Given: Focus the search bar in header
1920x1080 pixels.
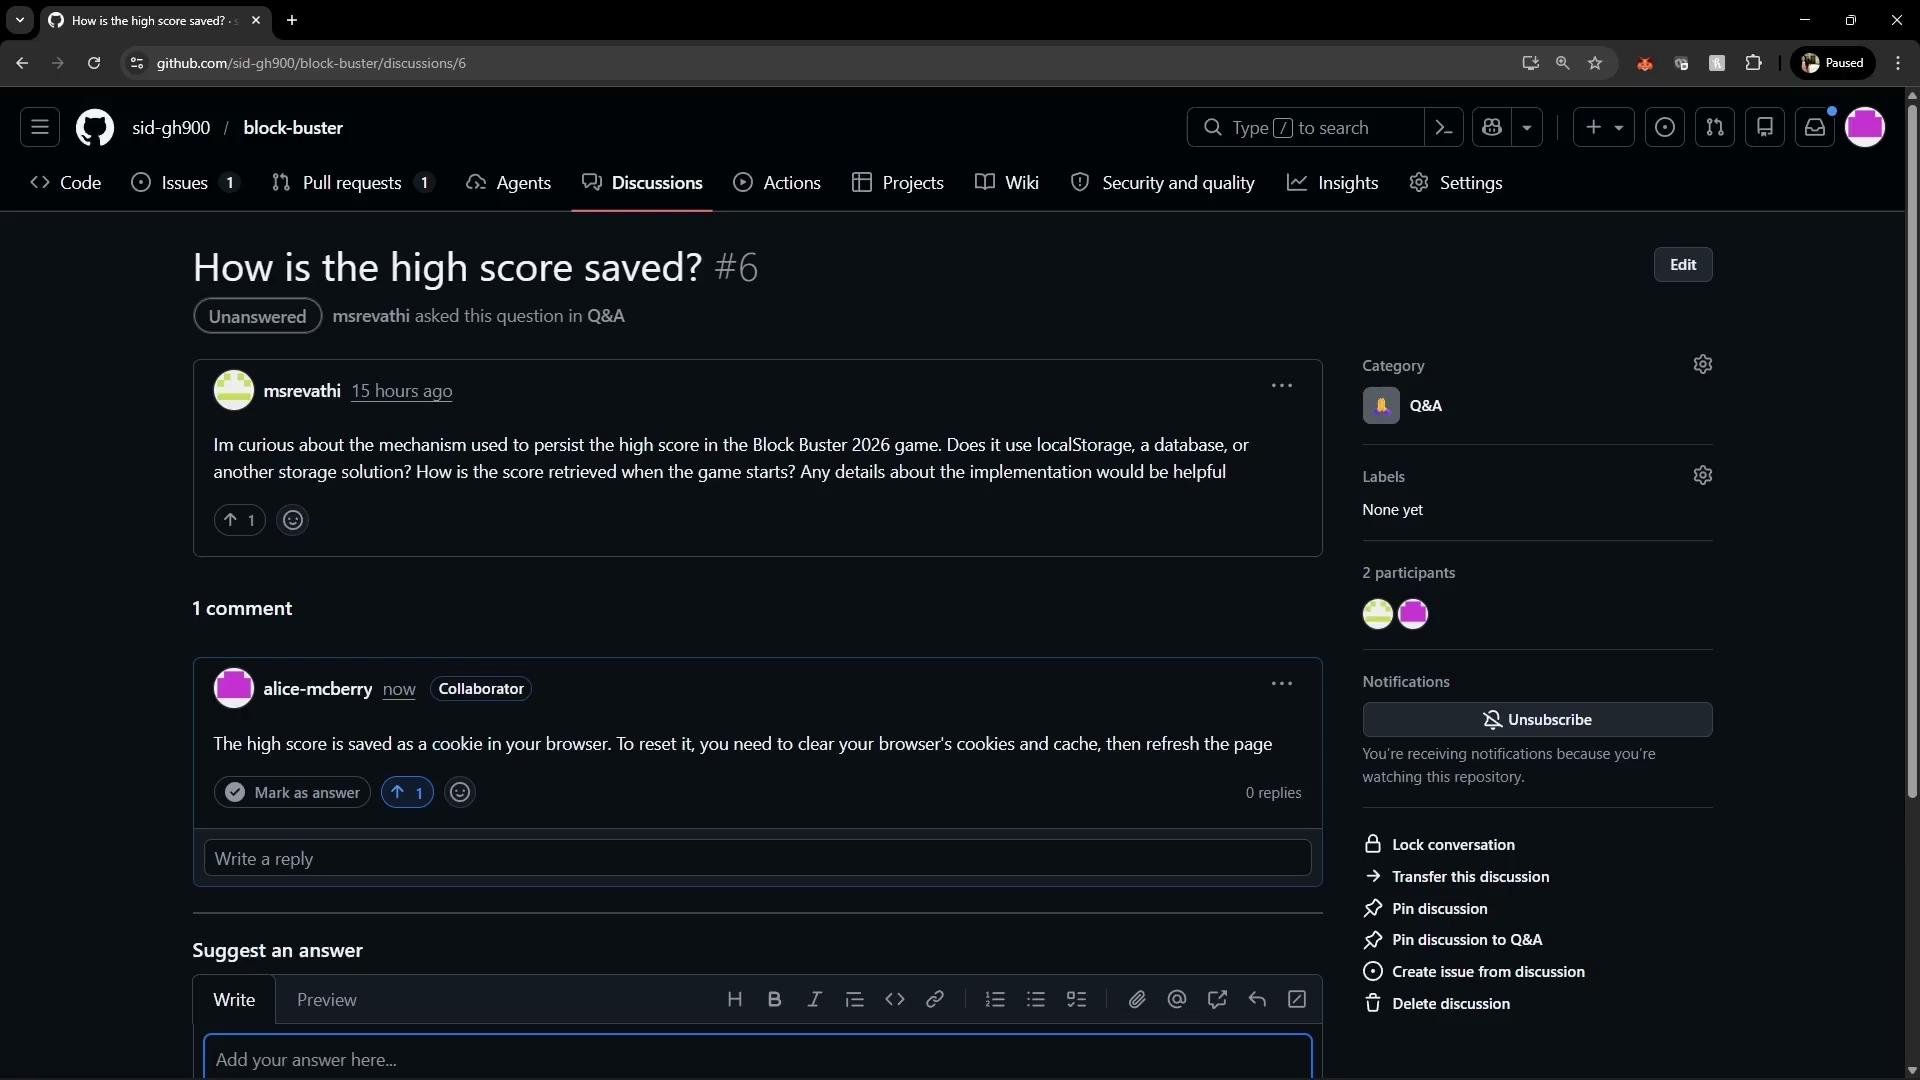Looking at the screenshot, I should click(1305, 127).
